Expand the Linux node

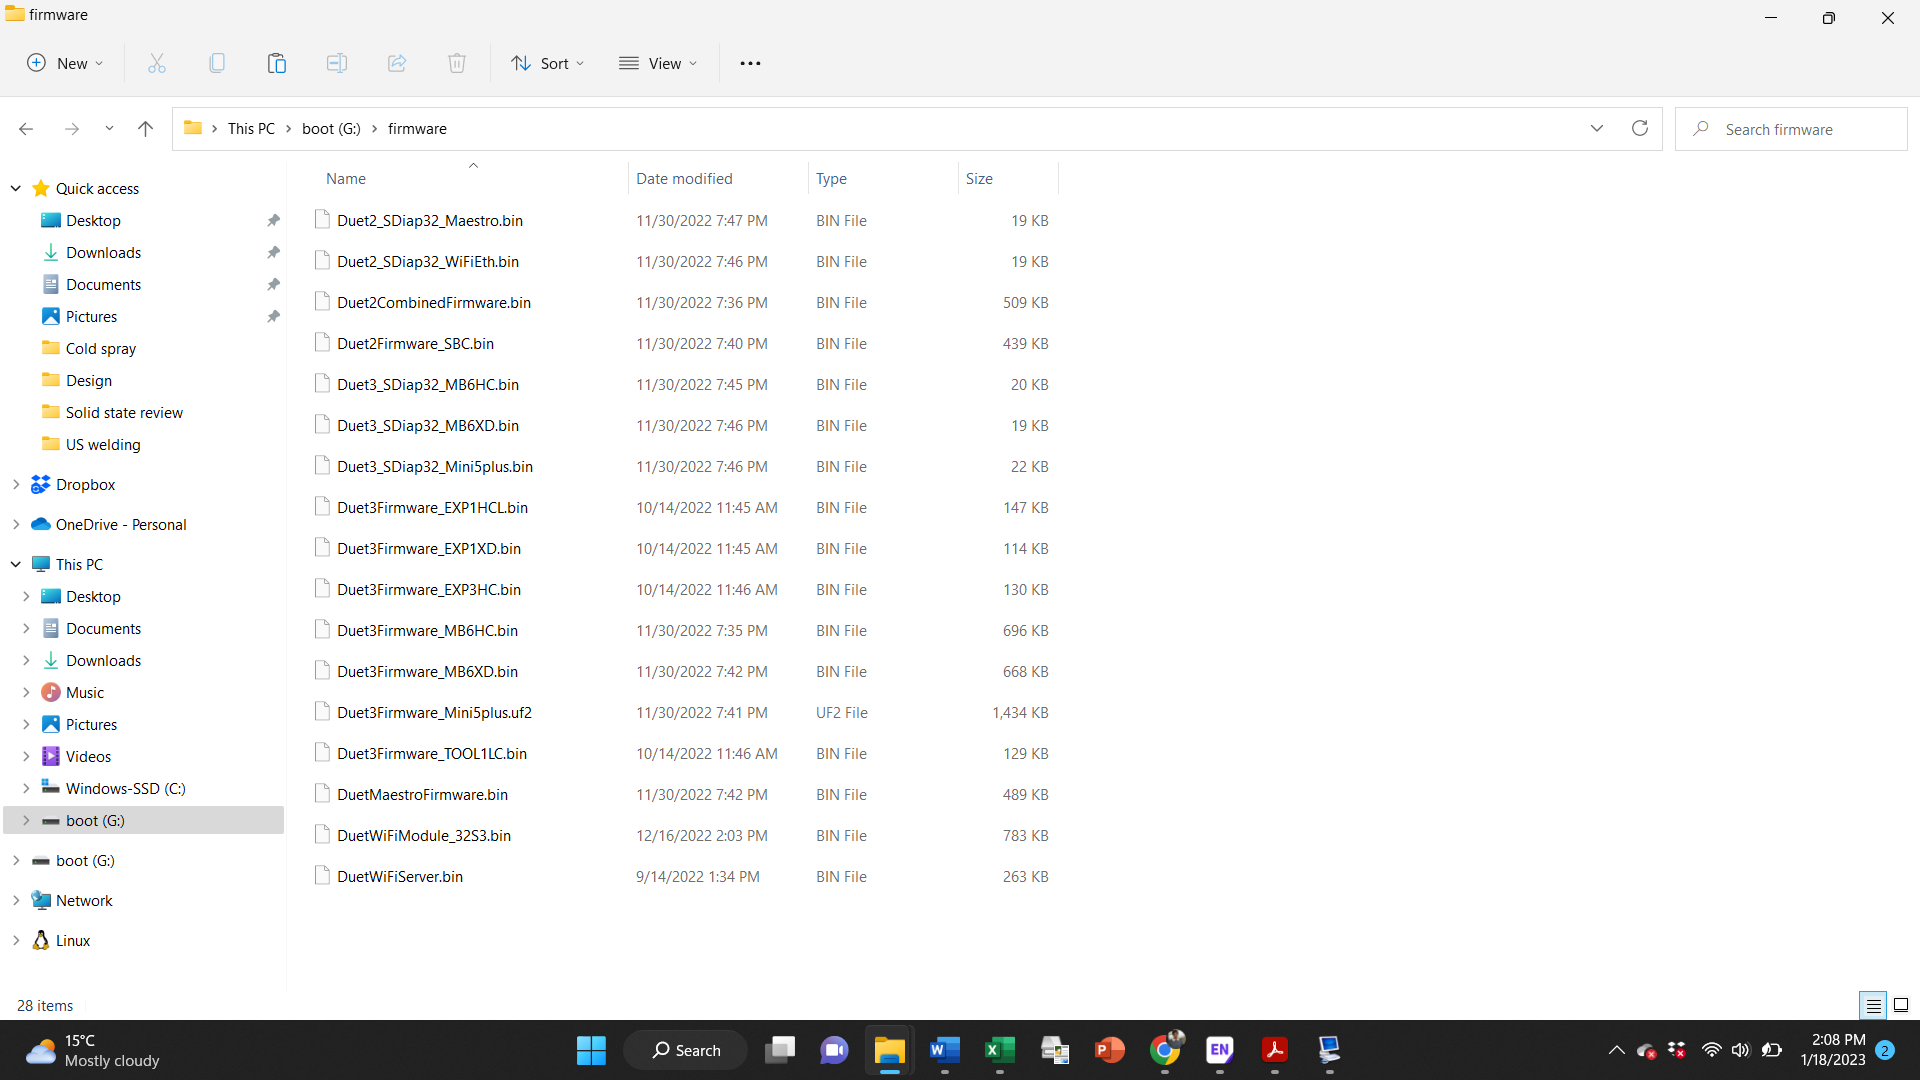pos(16,940)
